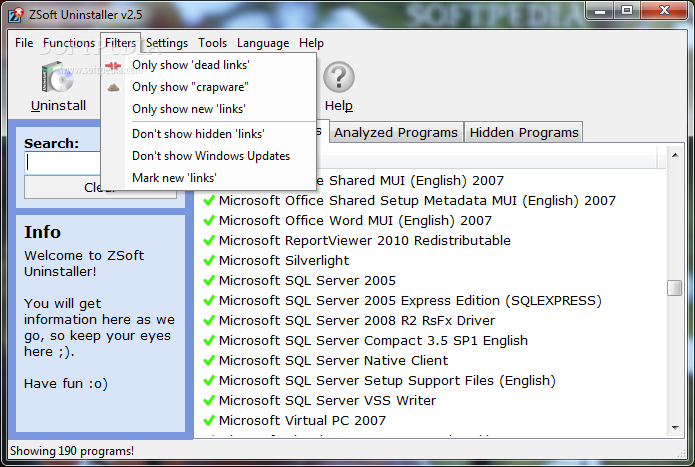Viewport: 695px width, 467px height.
Task: Open the Functions menu
Action: (69, 43)
